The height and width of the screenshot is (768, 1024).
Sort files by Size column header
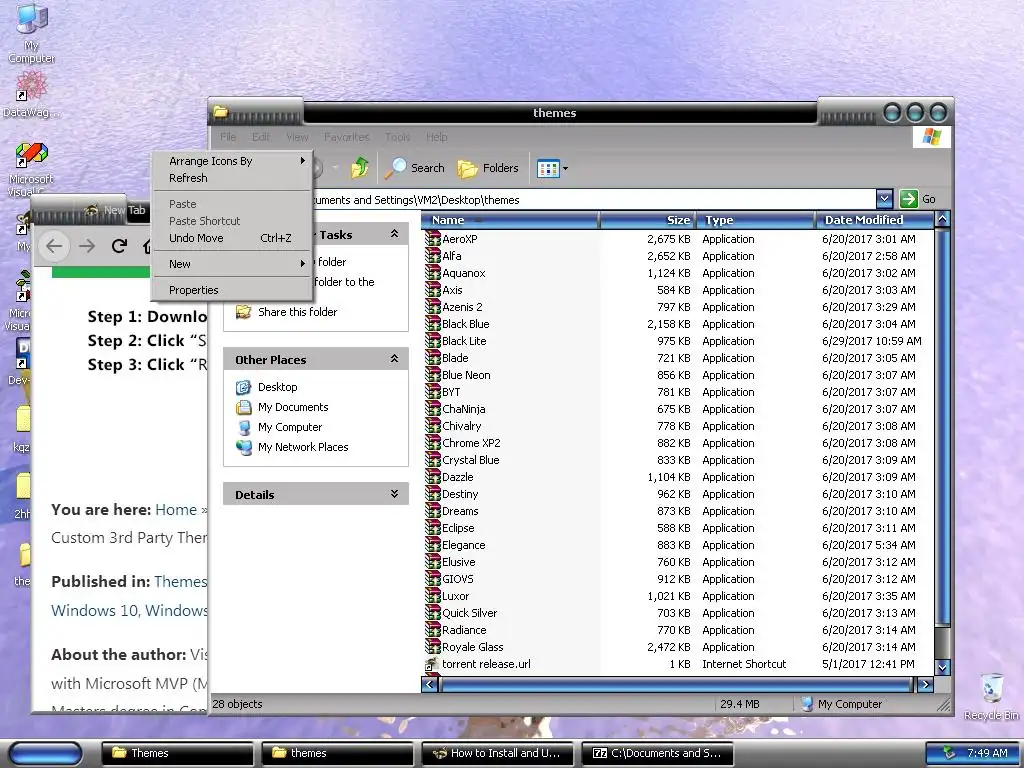(x=648, y=220)
